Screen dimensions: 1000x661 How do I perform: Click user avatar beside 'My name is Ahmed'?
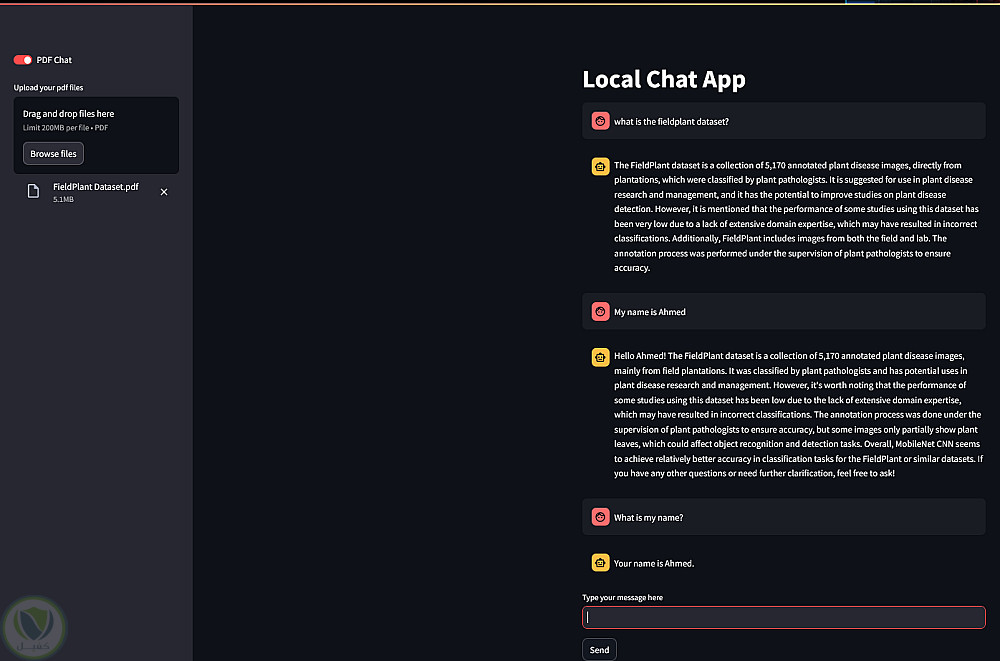[x=600, y=312]
